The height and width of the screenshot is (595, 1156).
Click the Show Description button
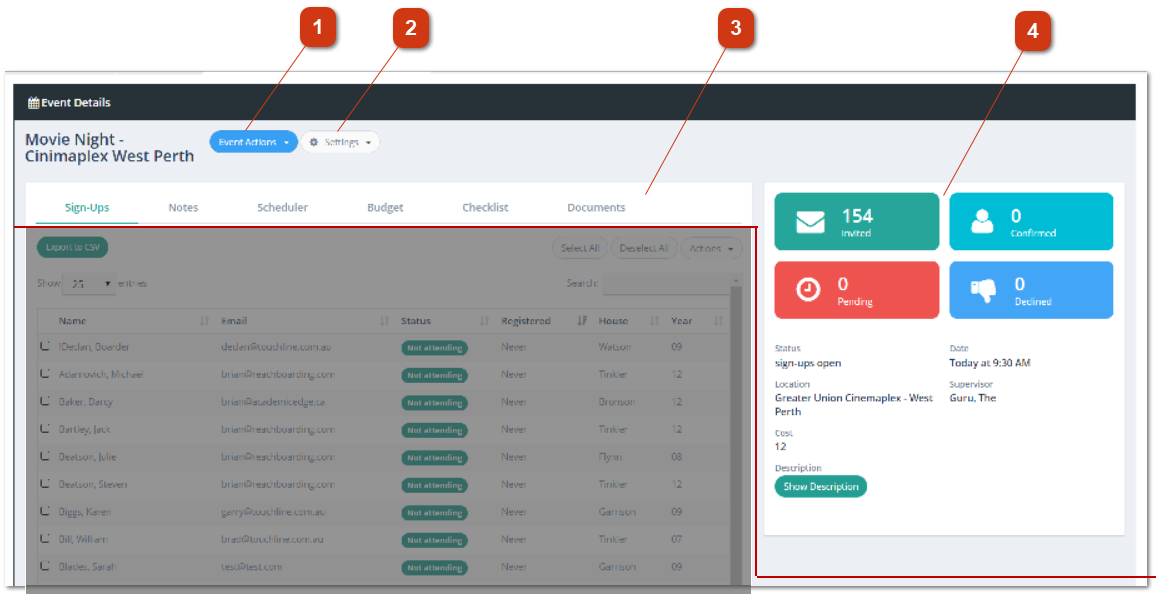(821, 487)
